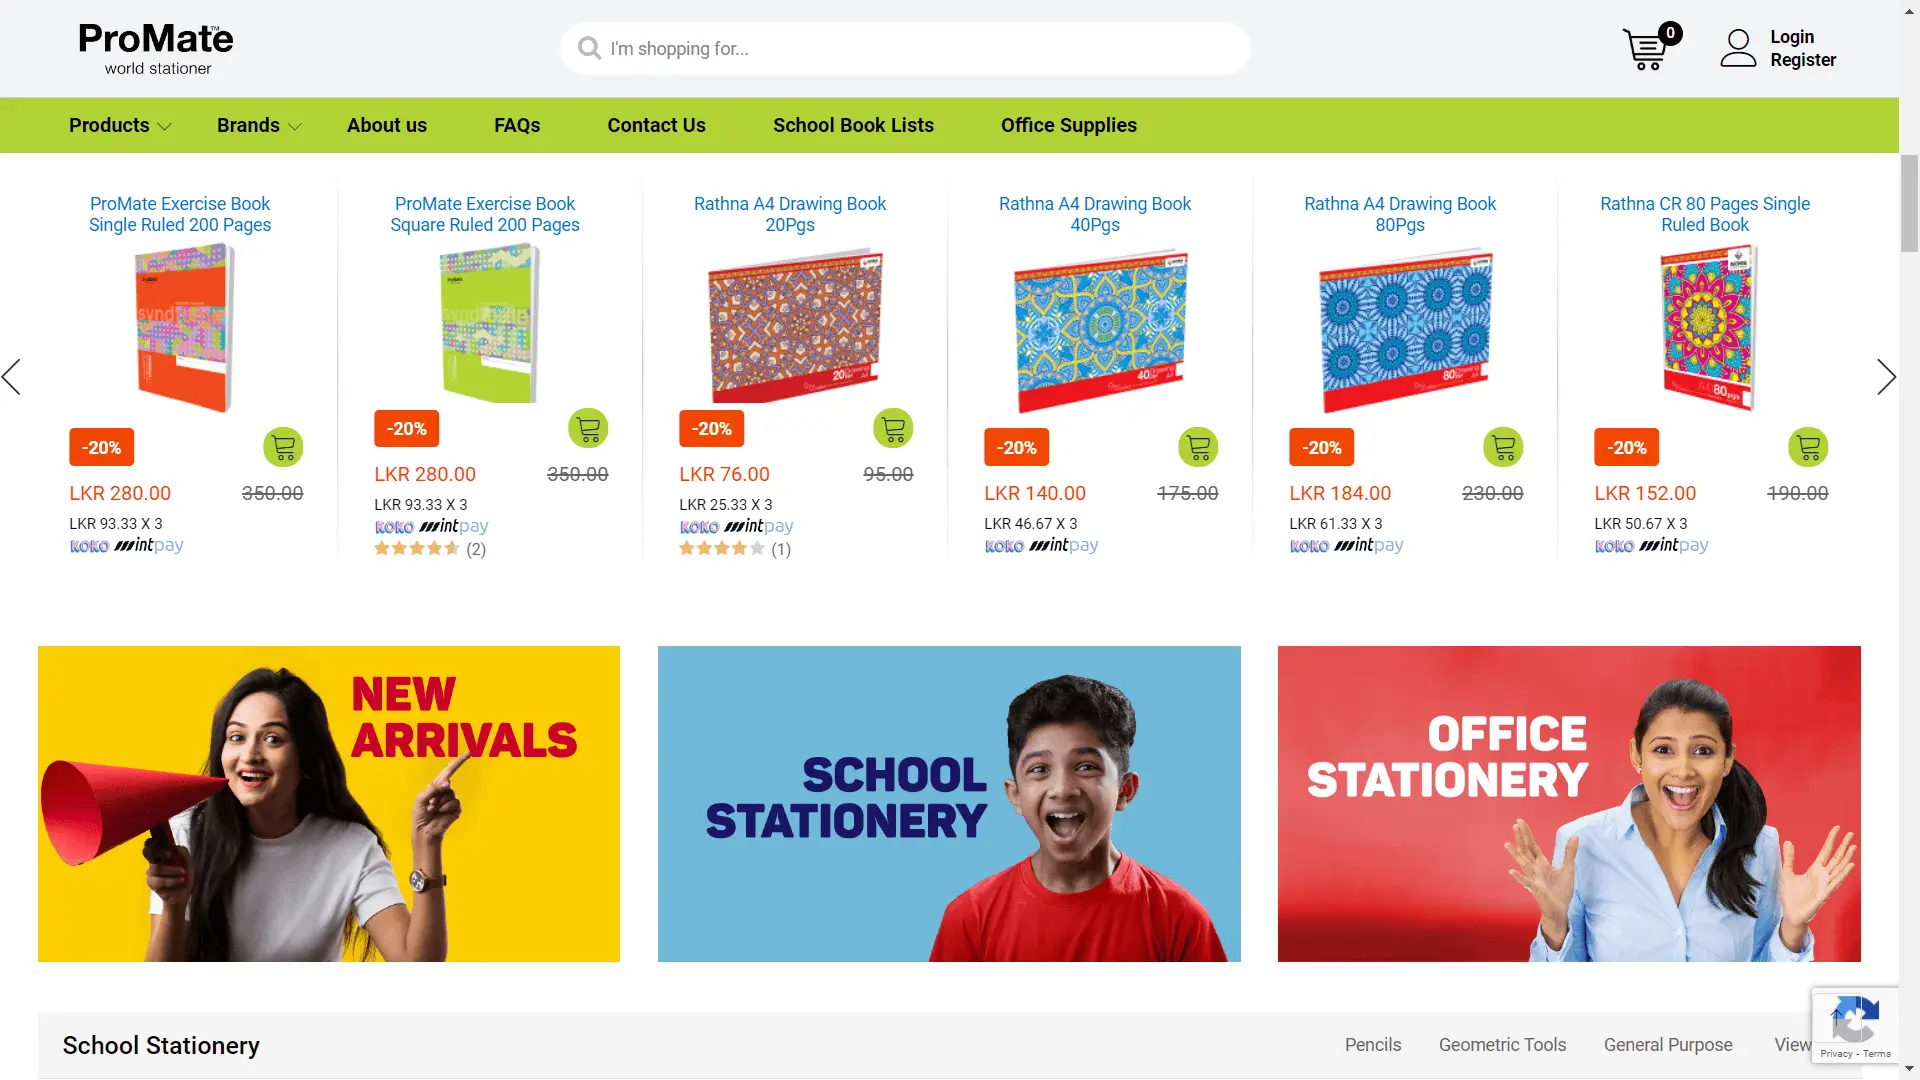The width and height of the screenshot is (1920, 1080).
Task: Open the FAQs menu item
Action: tap(517, 125)
